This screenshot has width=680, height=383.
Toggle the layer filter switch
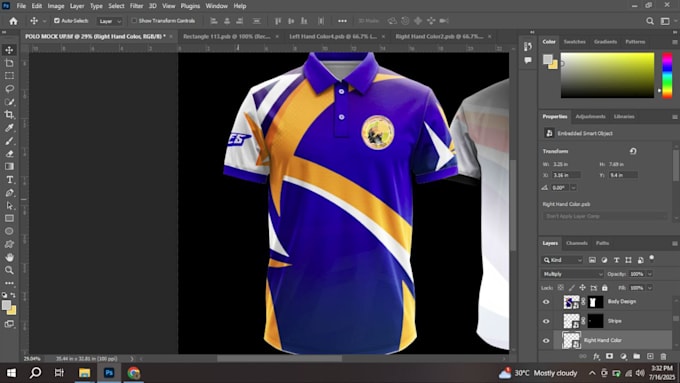pos(651,258)
